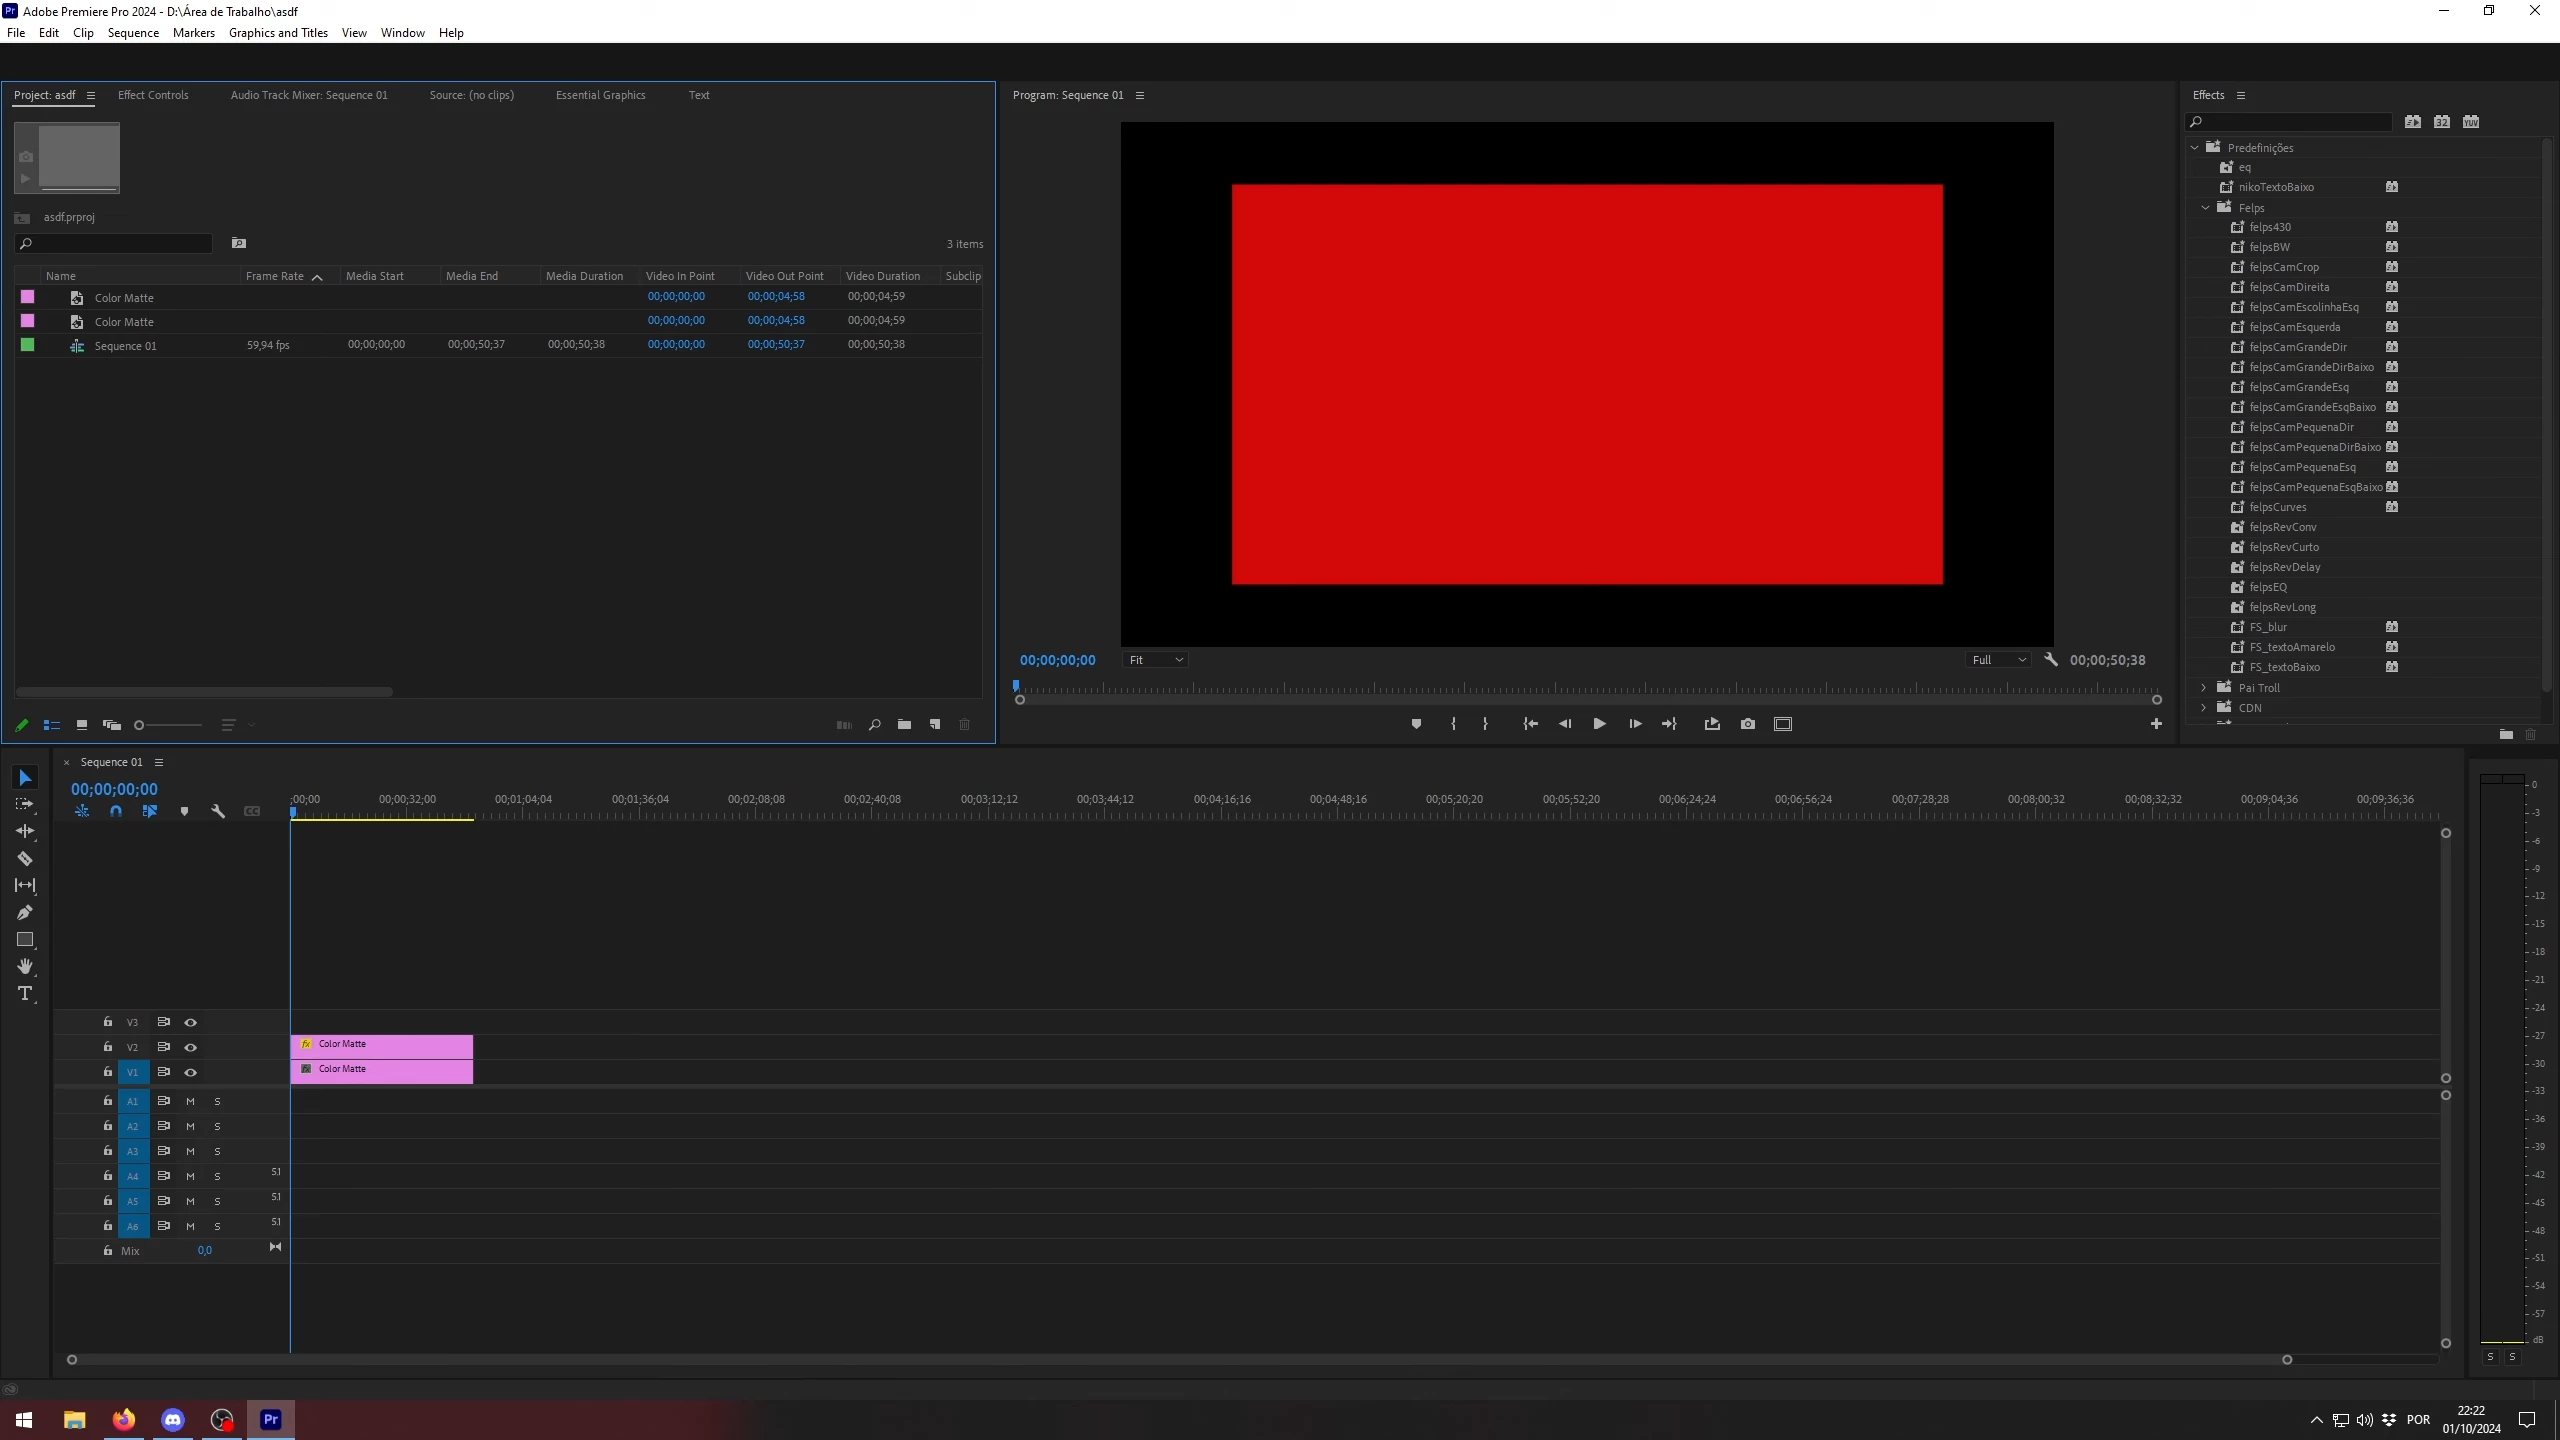Mute audio track A1
Viewport: 2560px width, 1440px height.
click(x=190, y=1101)
